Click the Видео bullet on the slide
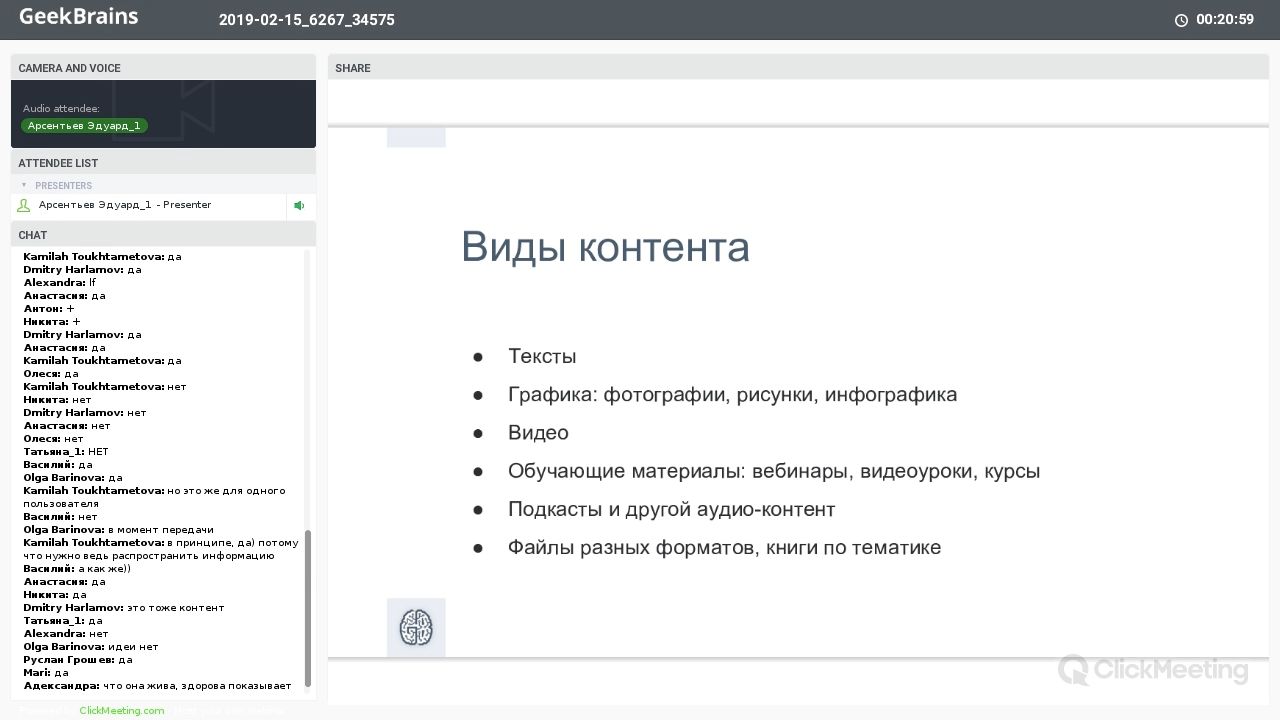Viewport: 1280px width, 720px height. (x=538, y=433)
